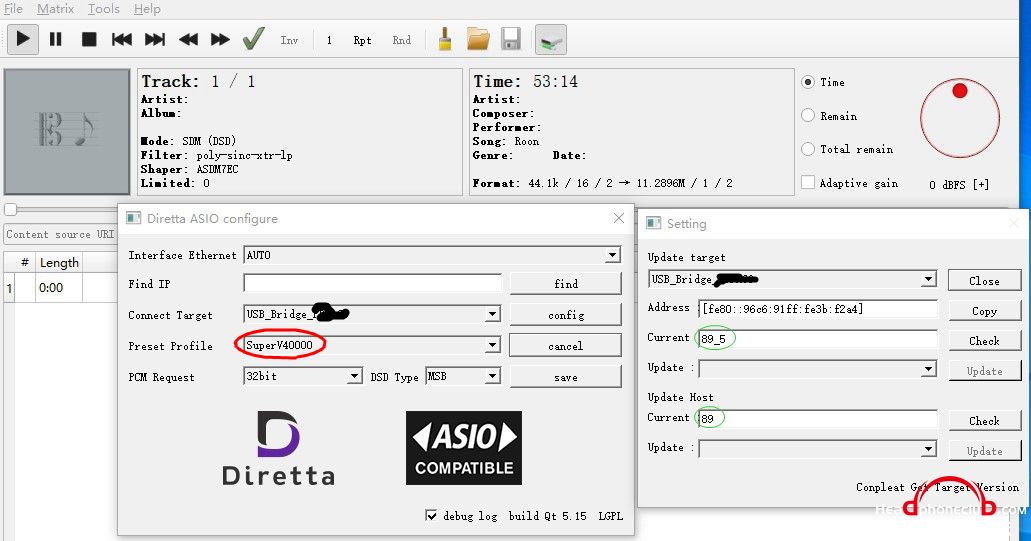The height and width of the screenshot is (541, 1031).
Task: Click the config button
Action: click(565, 314)
